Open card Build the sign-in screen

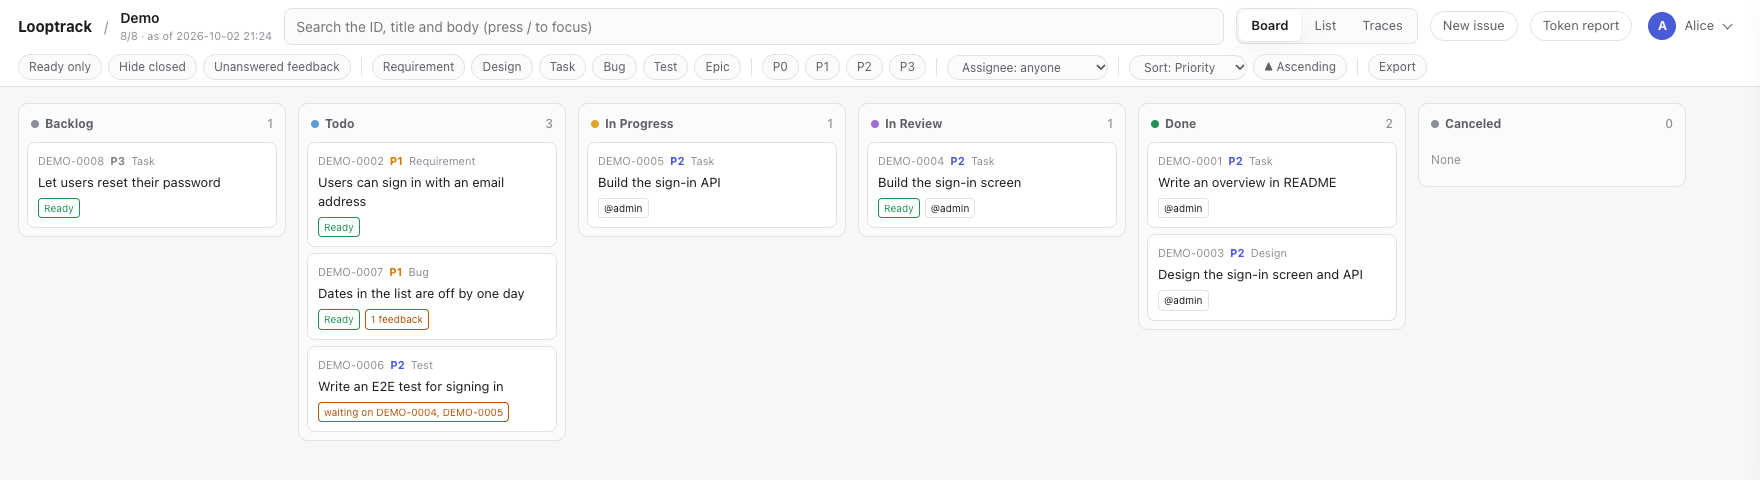[992, 185]
